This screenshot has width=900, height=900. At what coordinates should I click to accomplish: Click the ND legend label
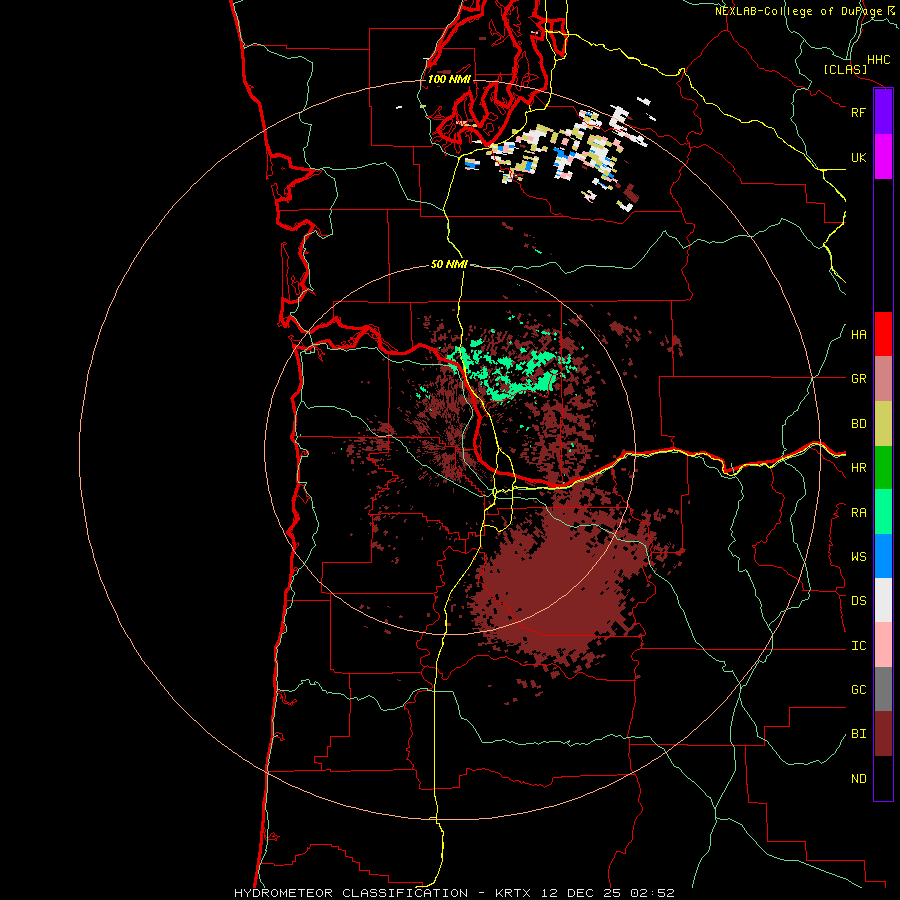[858, 779]
